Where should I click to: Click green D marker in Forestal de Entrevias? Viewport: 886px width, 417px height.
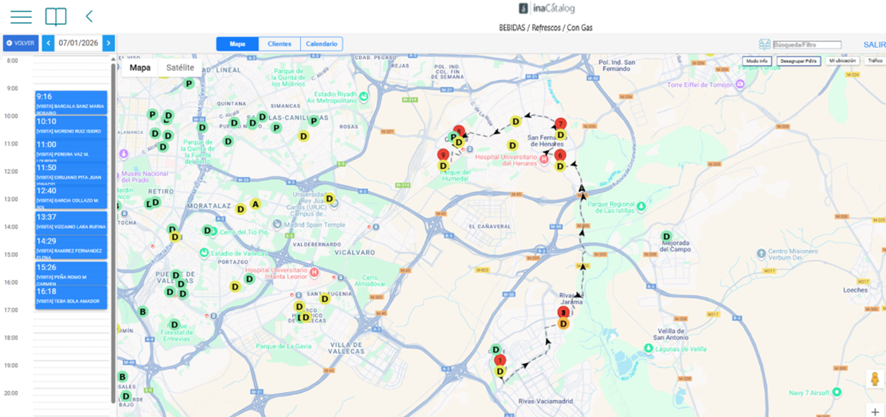pyautogui.click(x=175, y=324)
